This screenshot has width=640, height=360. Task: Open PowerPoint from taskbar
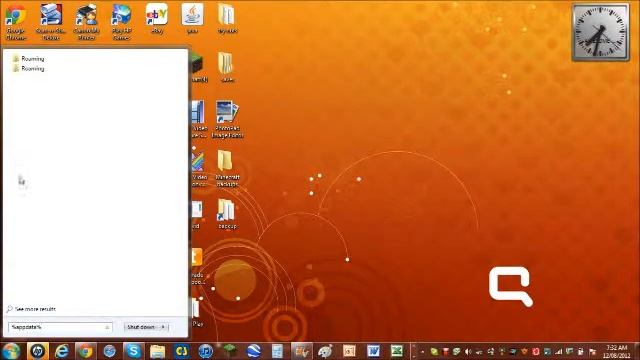point(349,351)
